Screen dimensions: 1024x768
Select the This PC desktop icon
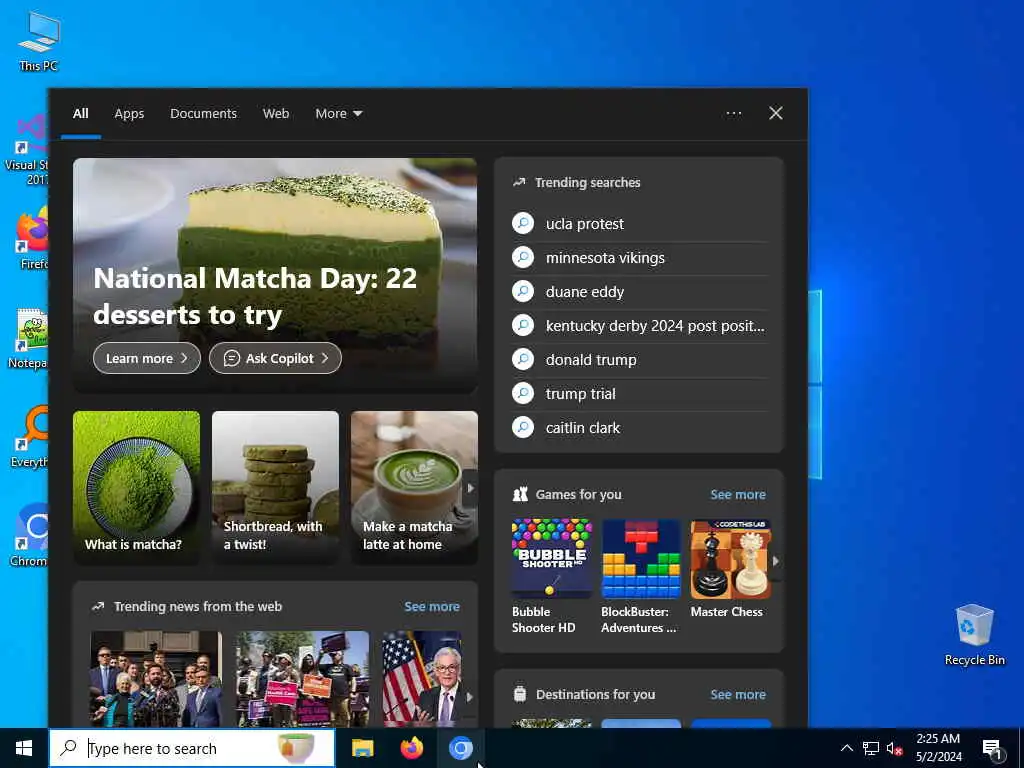39,40
